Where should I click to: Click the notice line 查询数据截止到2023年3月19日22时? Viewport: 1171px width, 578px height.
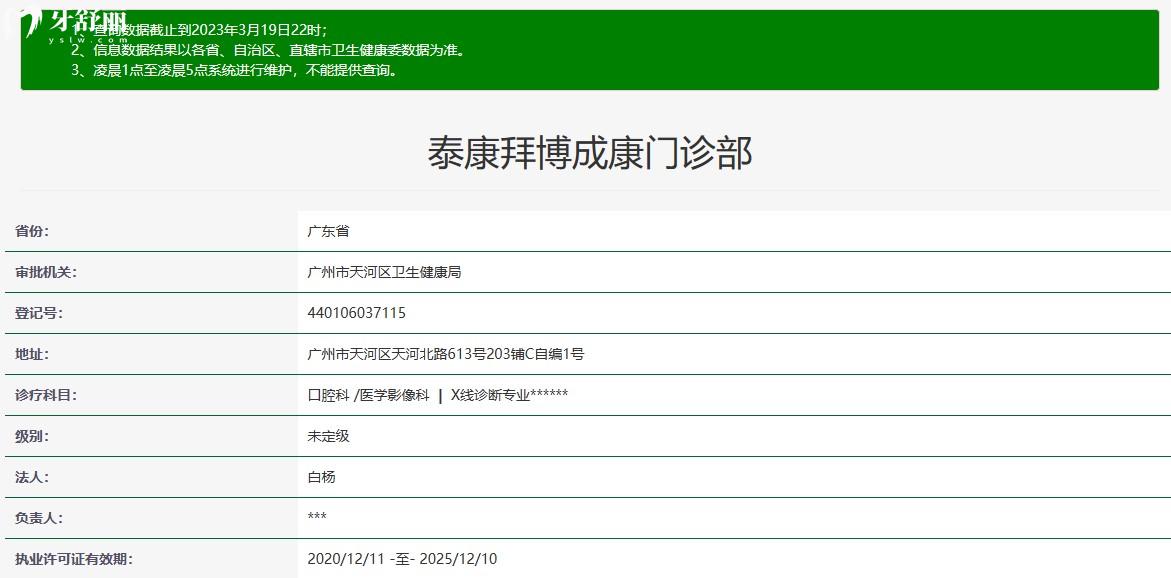200,30
